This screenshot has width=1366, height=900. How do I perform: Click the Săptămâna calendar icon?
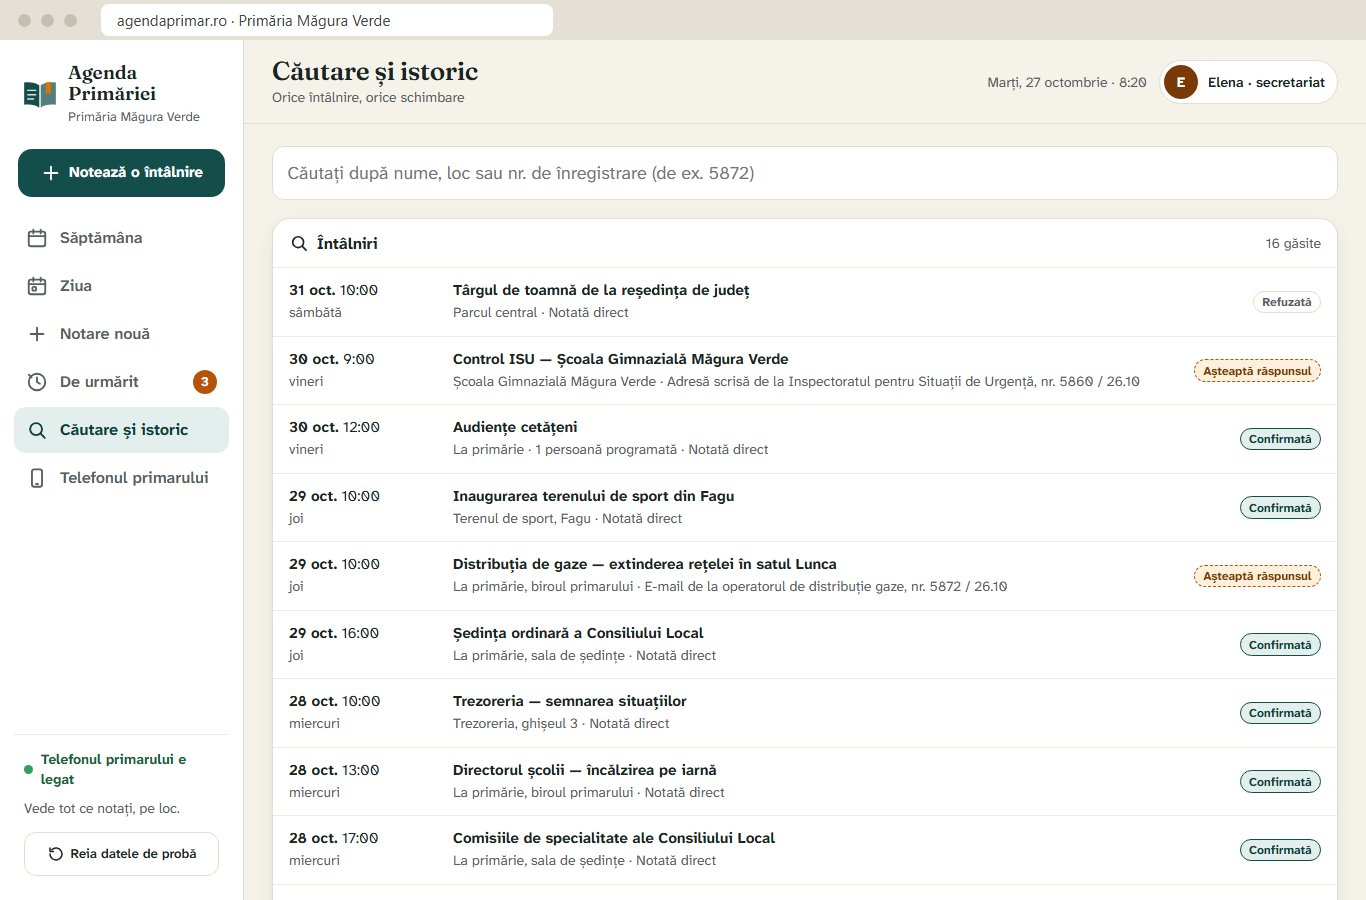point(37,238)
